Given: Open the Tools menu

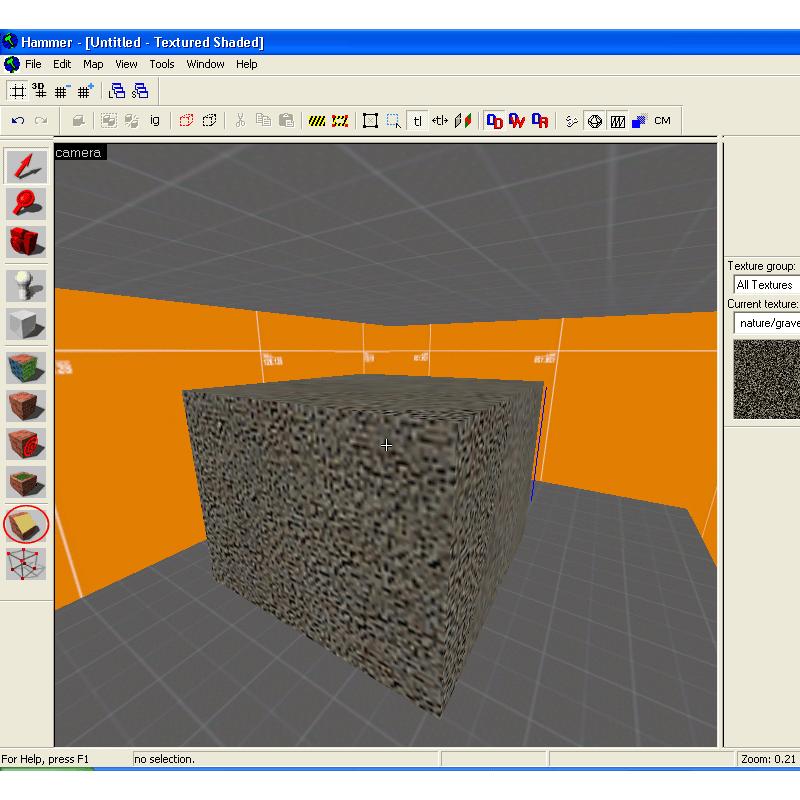Looking at the screenshot, I should click(162, 64).
